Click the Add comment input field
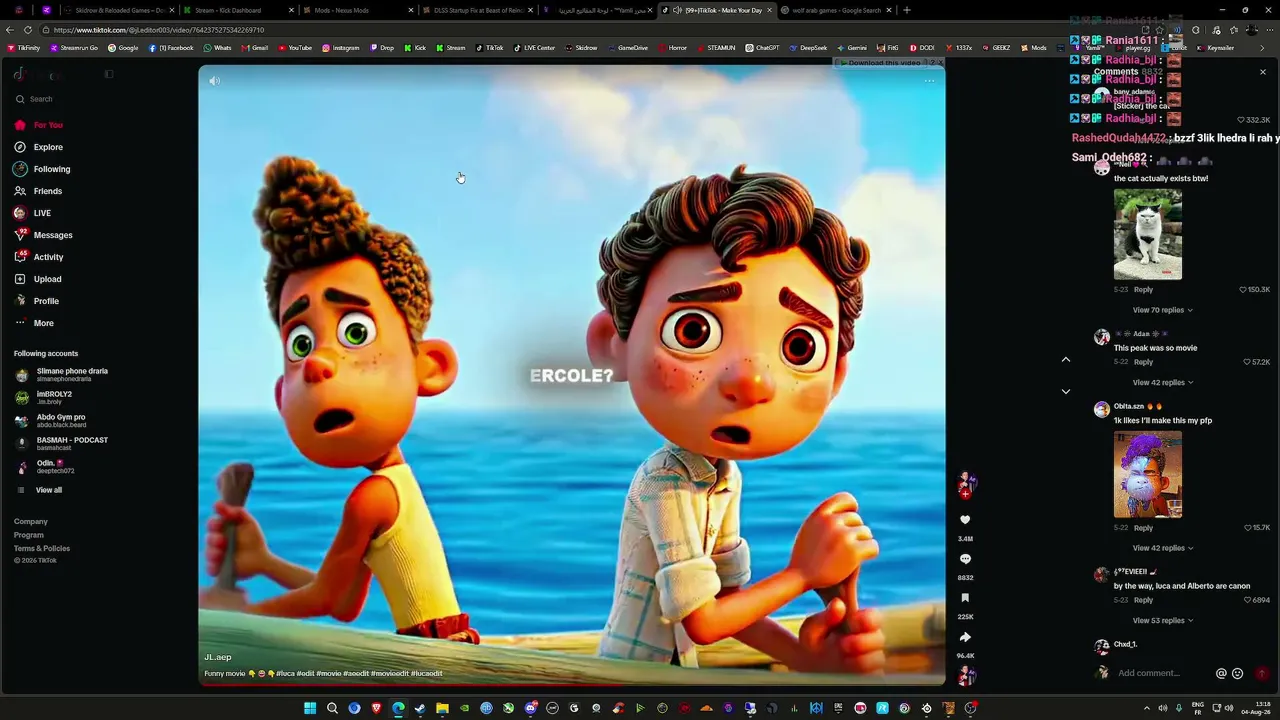1280x720 pixels. 1162,673
